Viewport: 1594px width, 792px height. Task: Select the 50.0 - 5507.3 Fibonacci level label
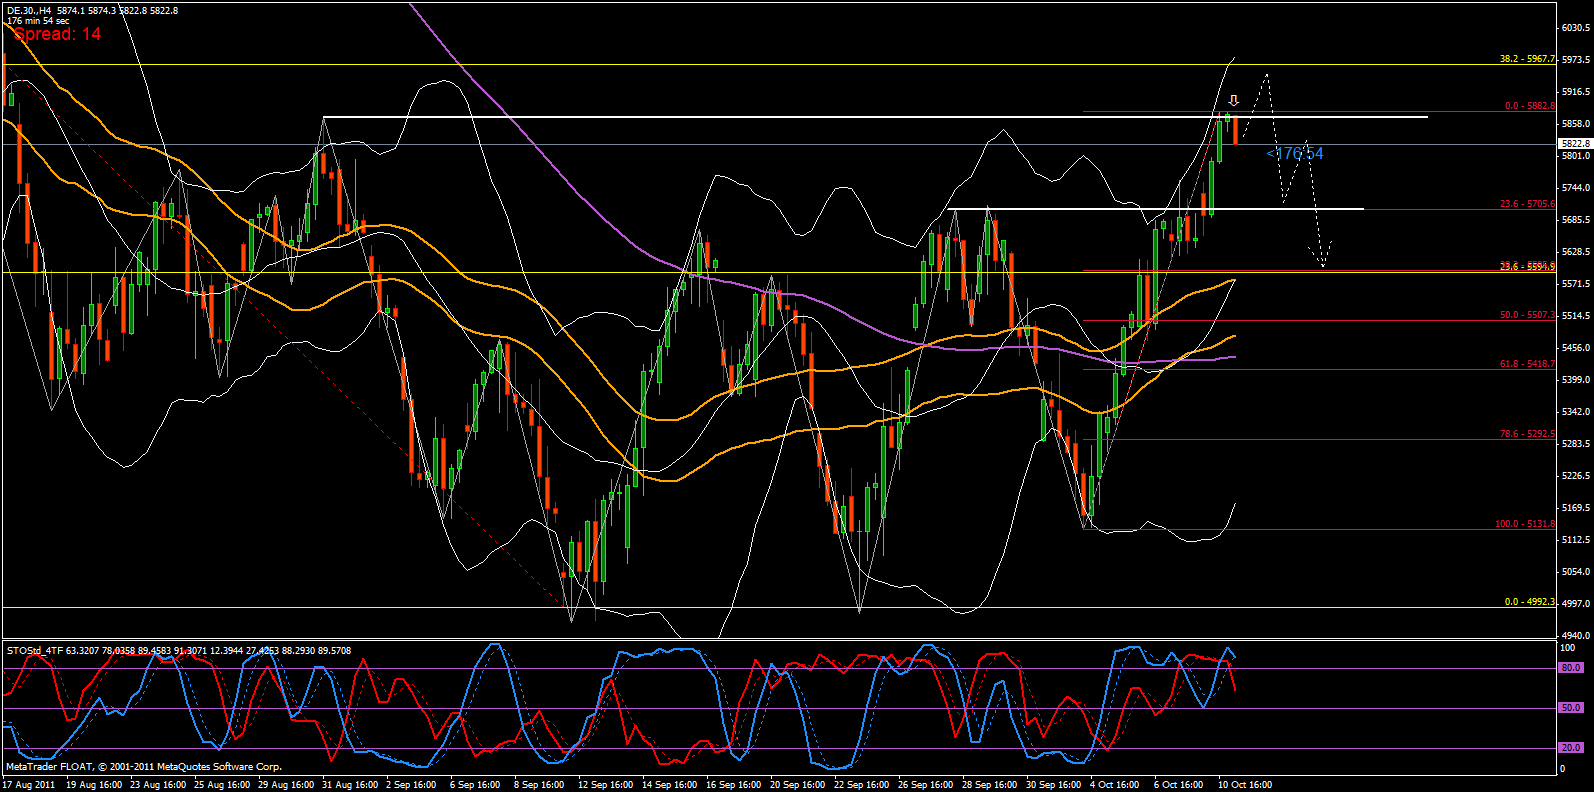click(1527, 315)
